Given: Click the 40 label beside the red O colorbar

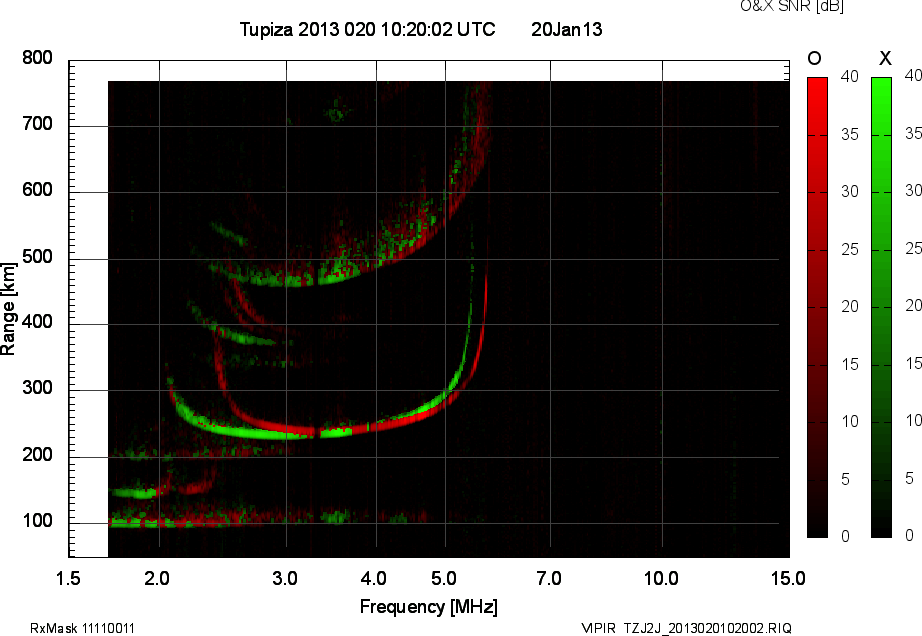Looking at the screenshot, I should [850, 76].
